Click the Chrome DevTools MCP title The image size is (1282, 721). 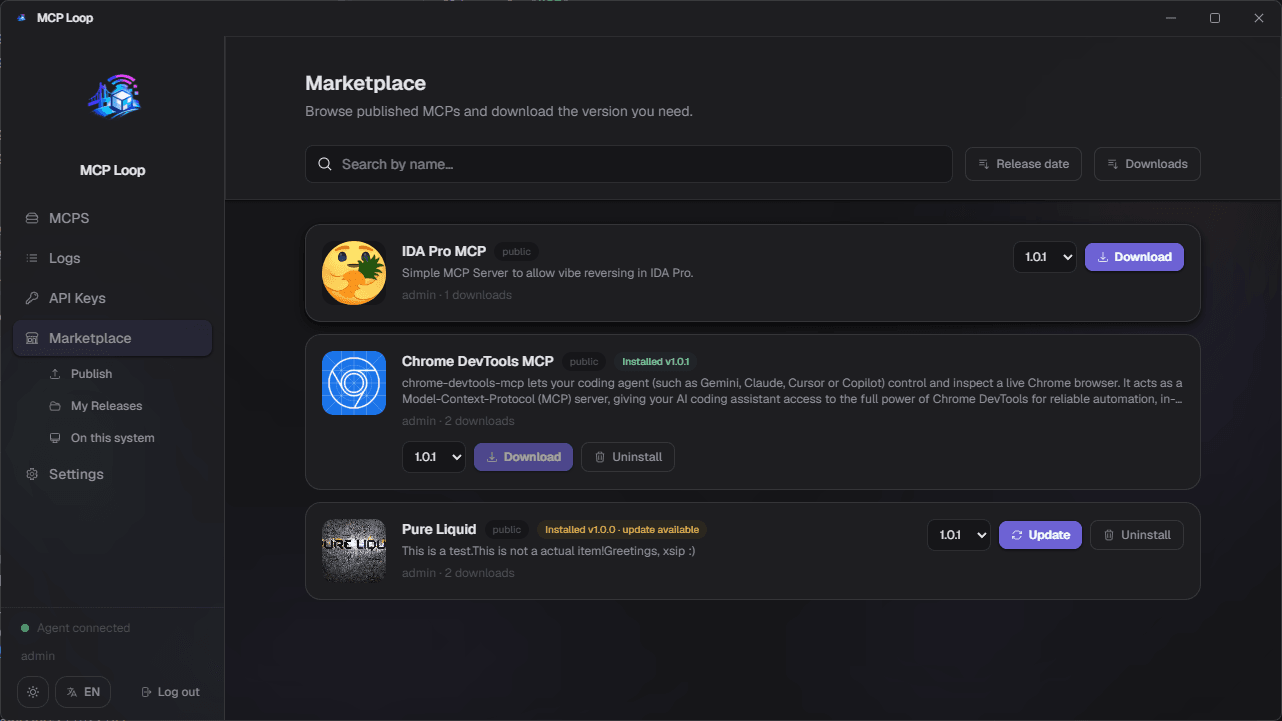click(x=478, y=361)
